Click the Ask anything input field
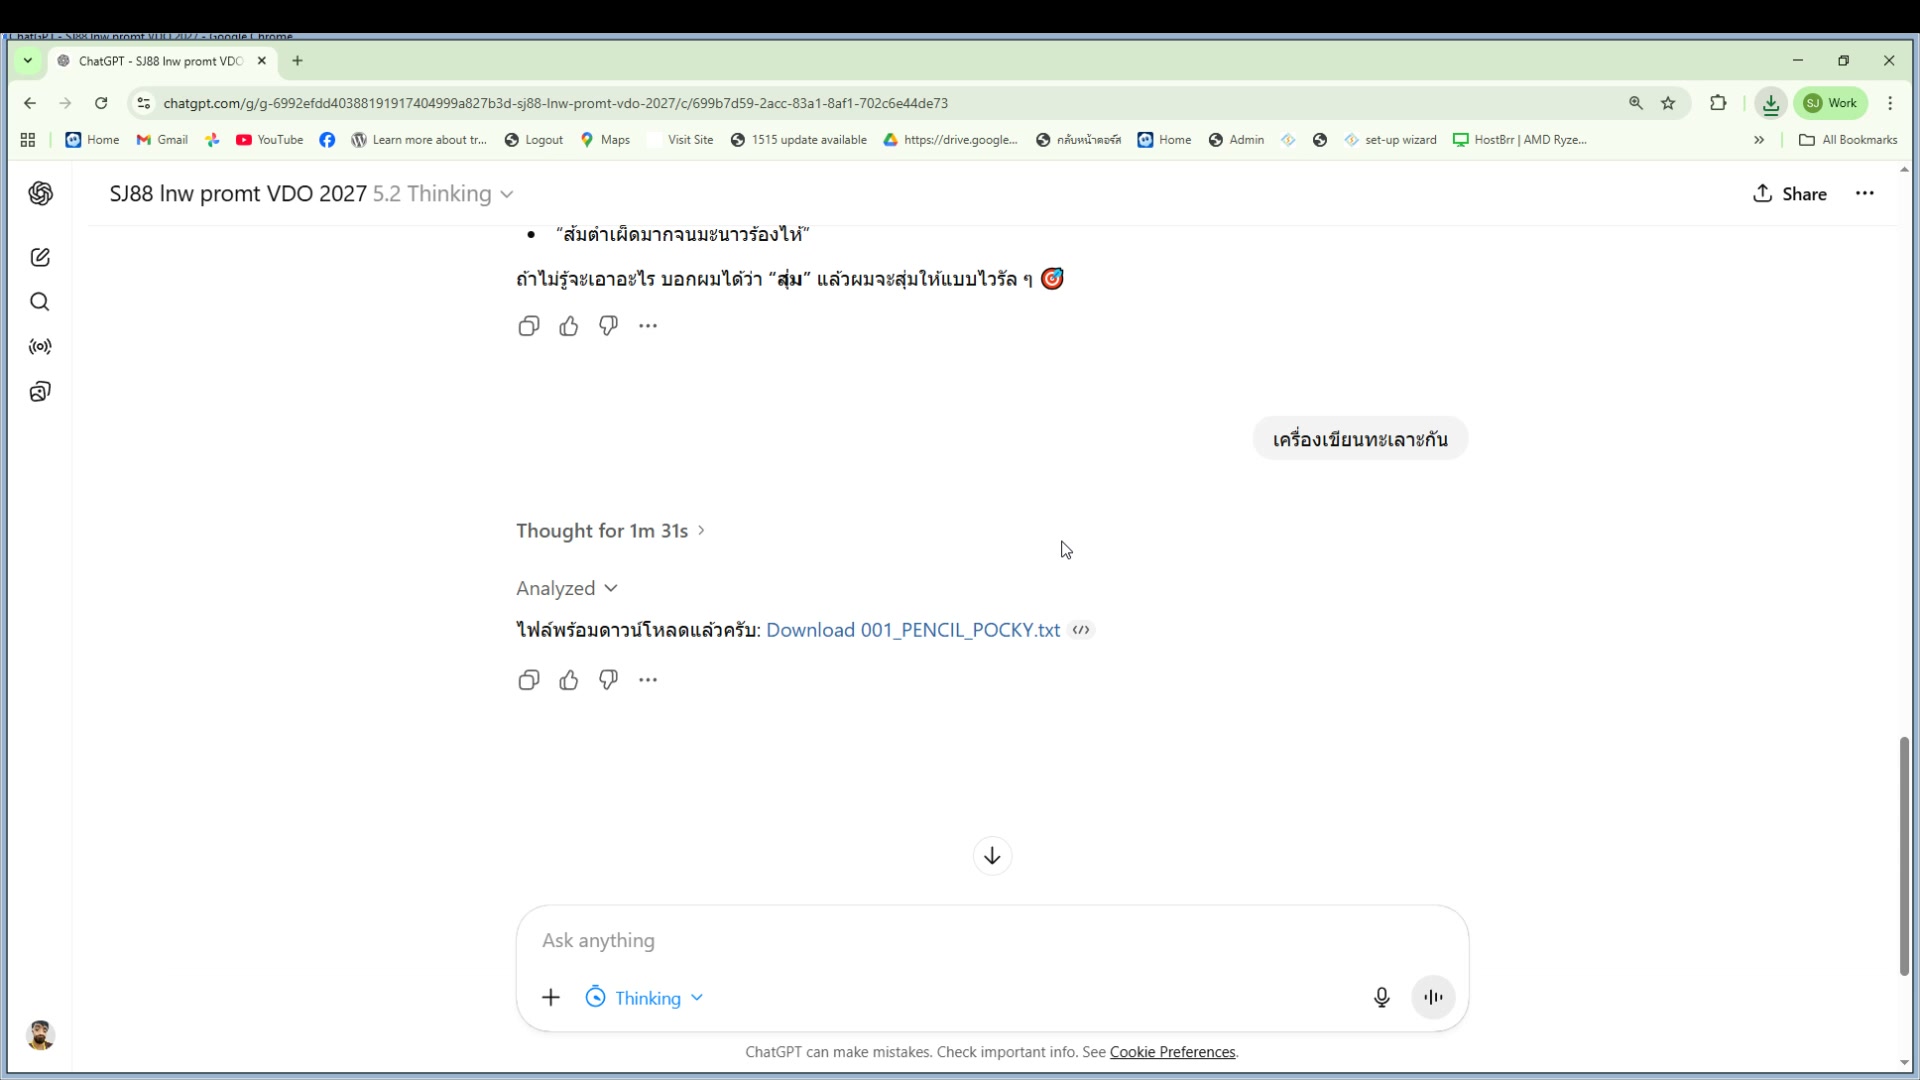This screenshot has width=1920, height=1080. 950,941
